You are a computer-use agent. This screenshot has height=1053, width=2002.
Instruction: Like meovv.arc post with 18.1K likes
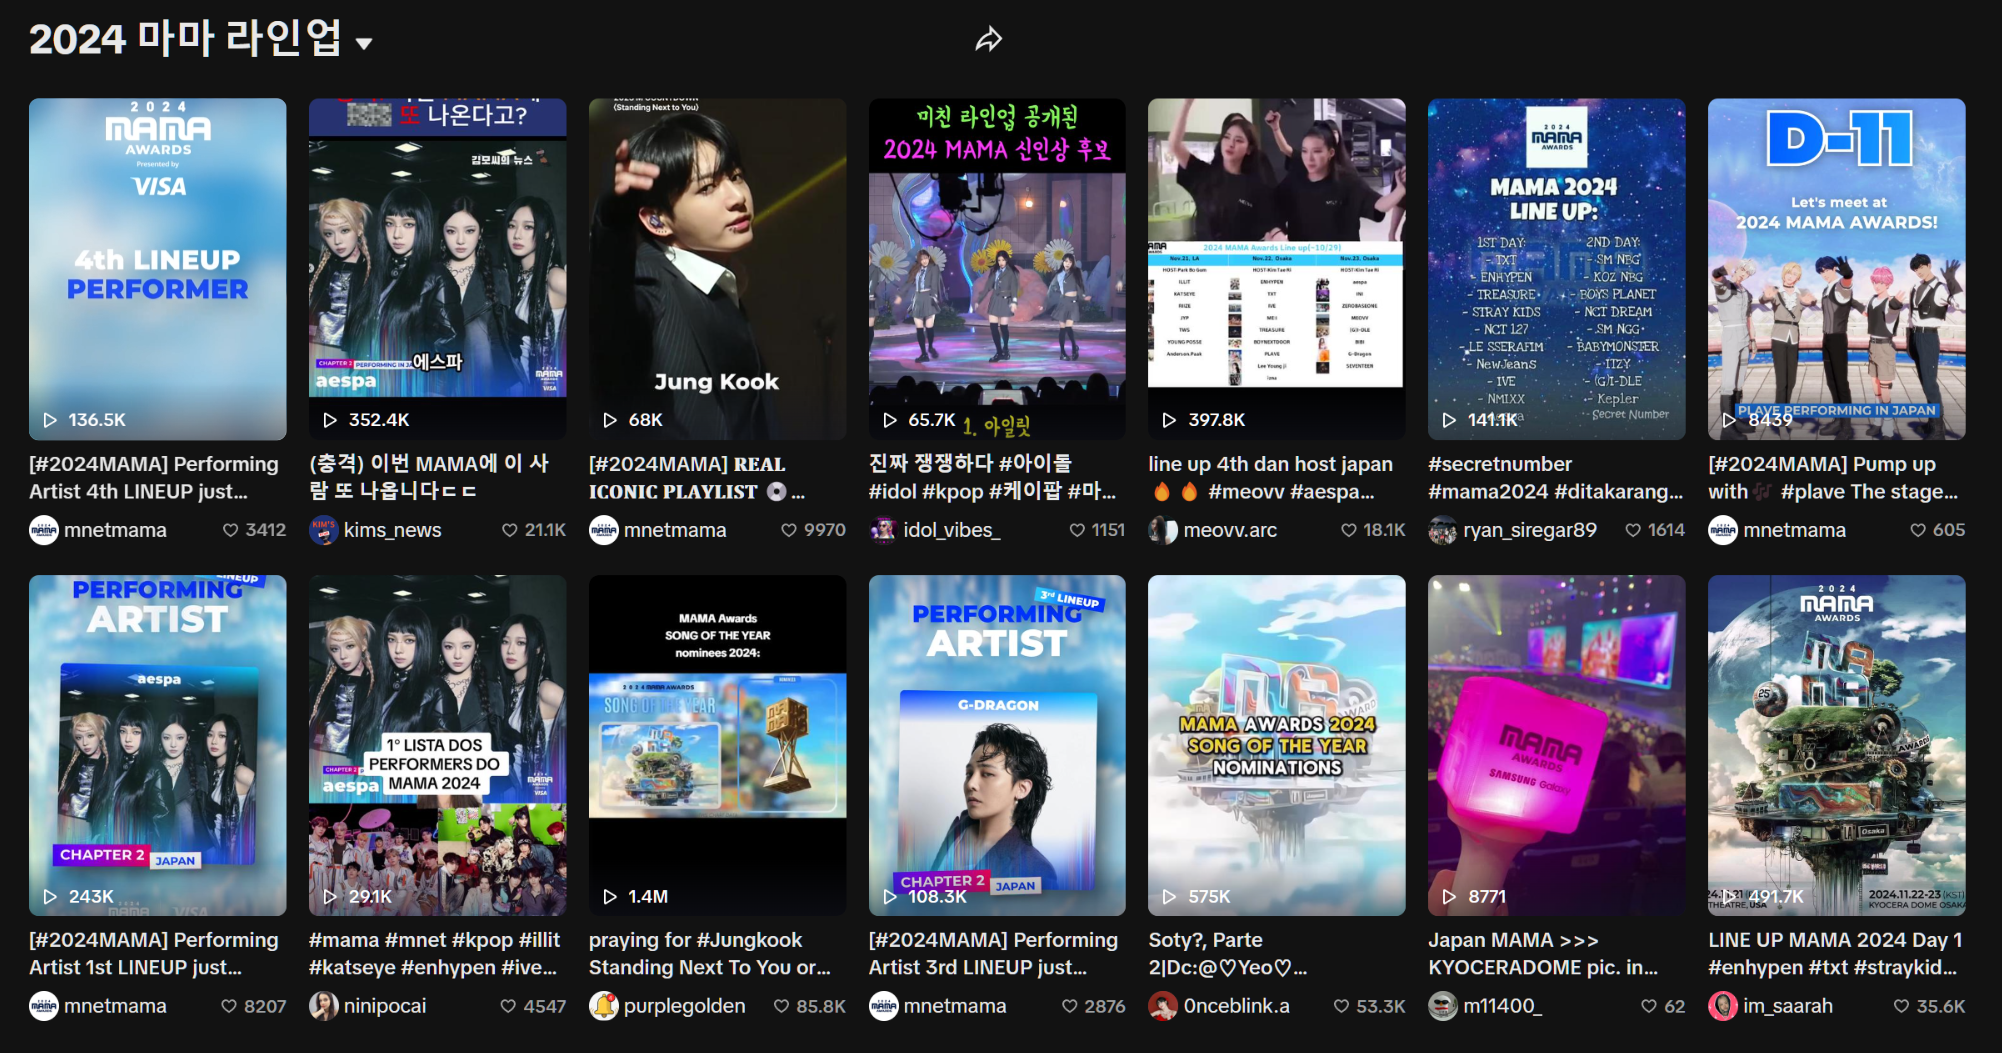(1349, 530)
